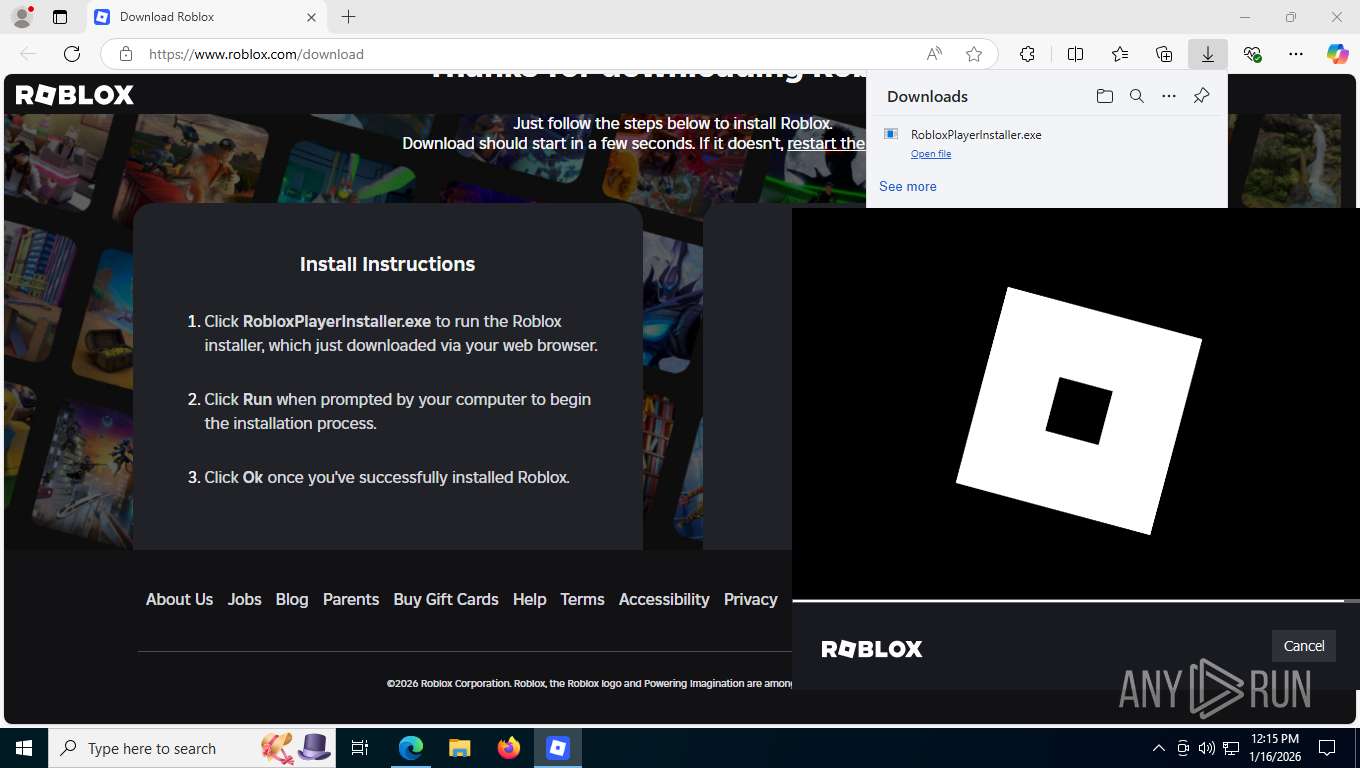Screen dimensions: 1360x768
Task: Open Microsoft Edge from taskbar
Action: [x=411, y=748]
